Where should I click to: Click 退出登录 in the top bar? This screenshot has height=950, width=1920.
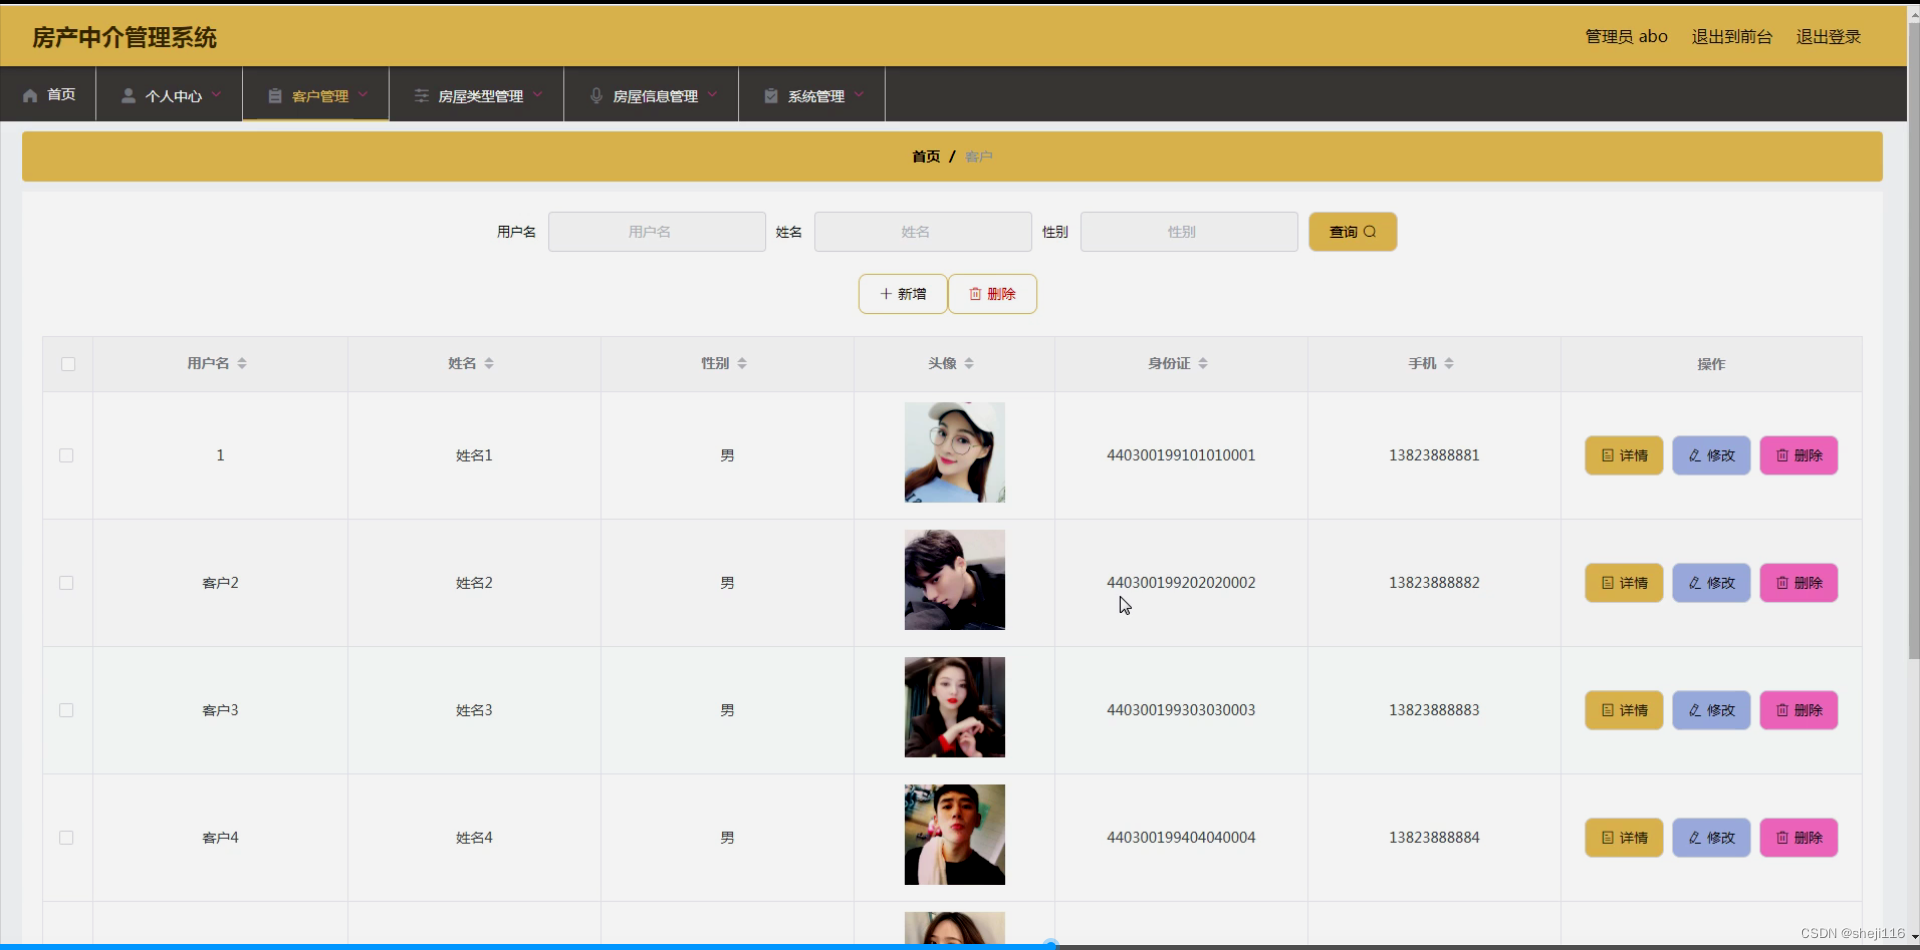click(1829, 36)
